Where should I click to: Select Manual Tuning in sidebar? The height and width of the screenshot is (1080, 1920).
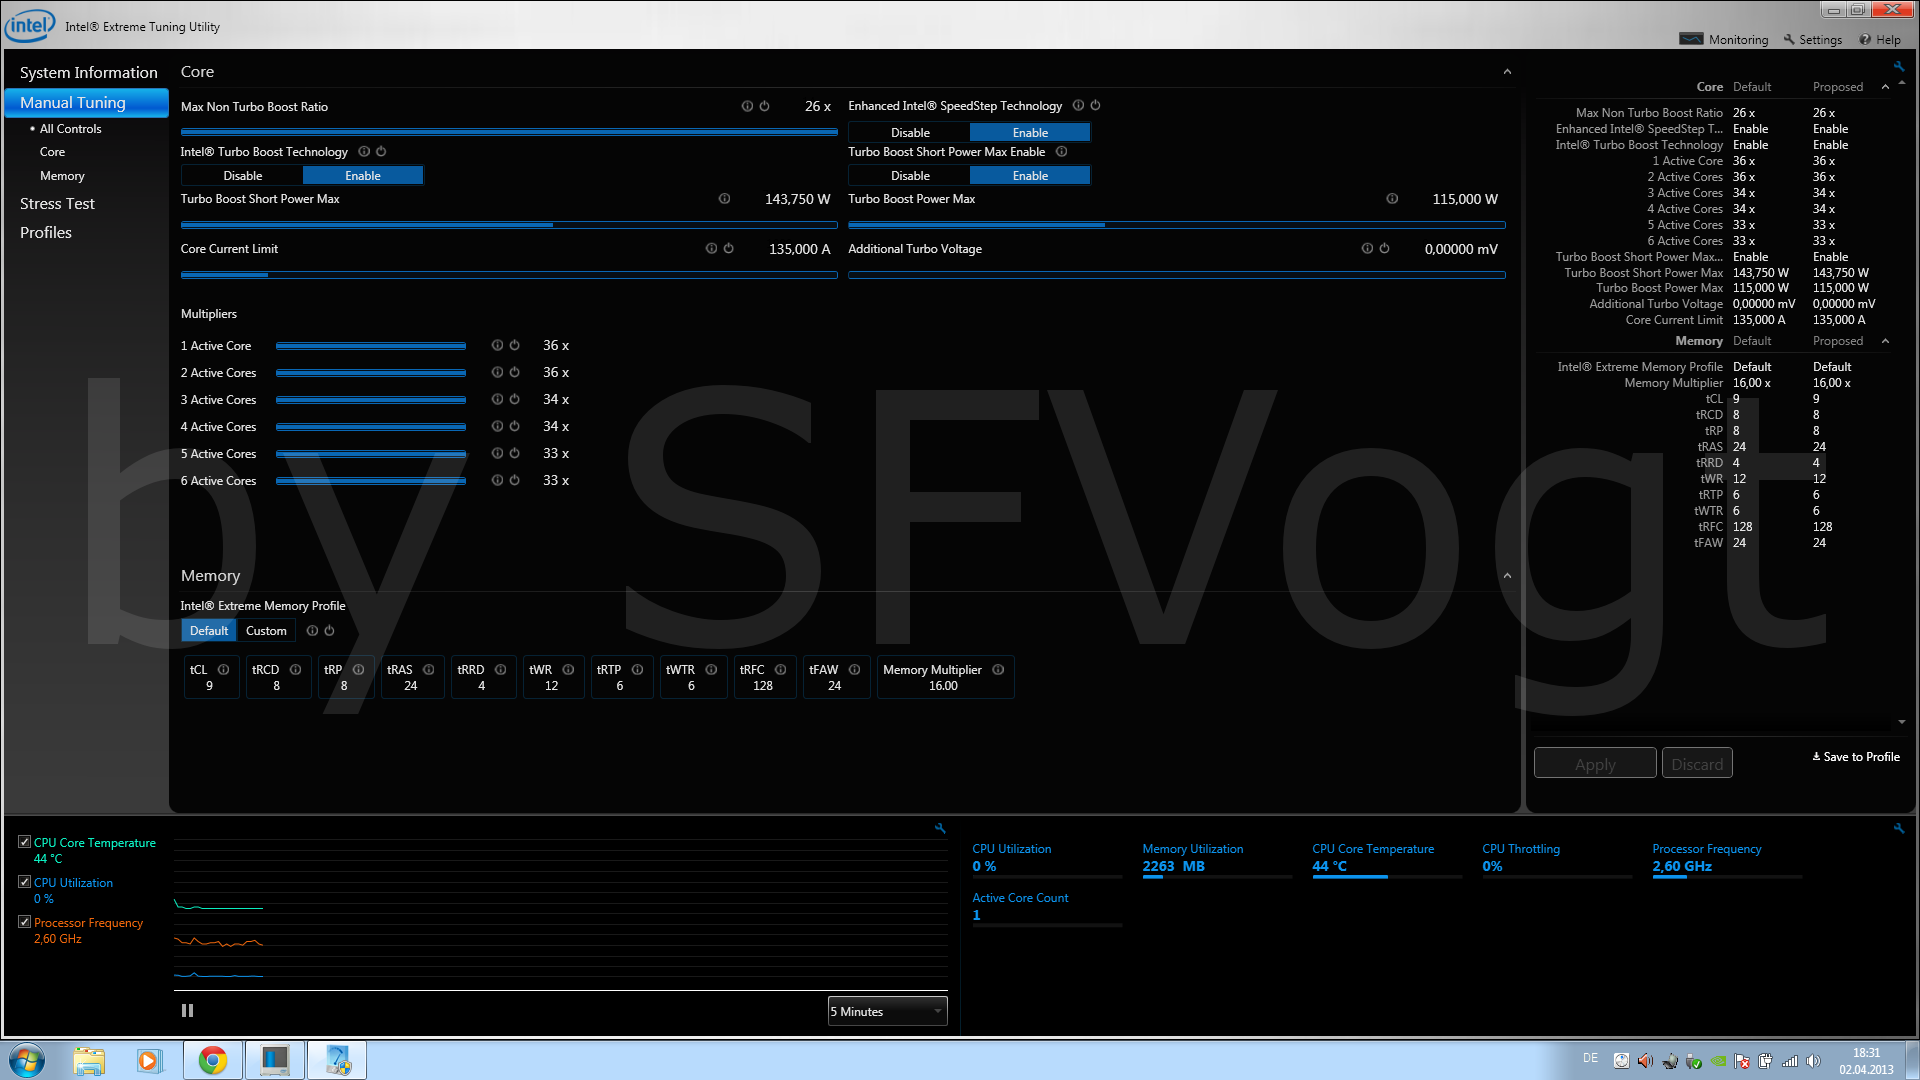point(88,103)
